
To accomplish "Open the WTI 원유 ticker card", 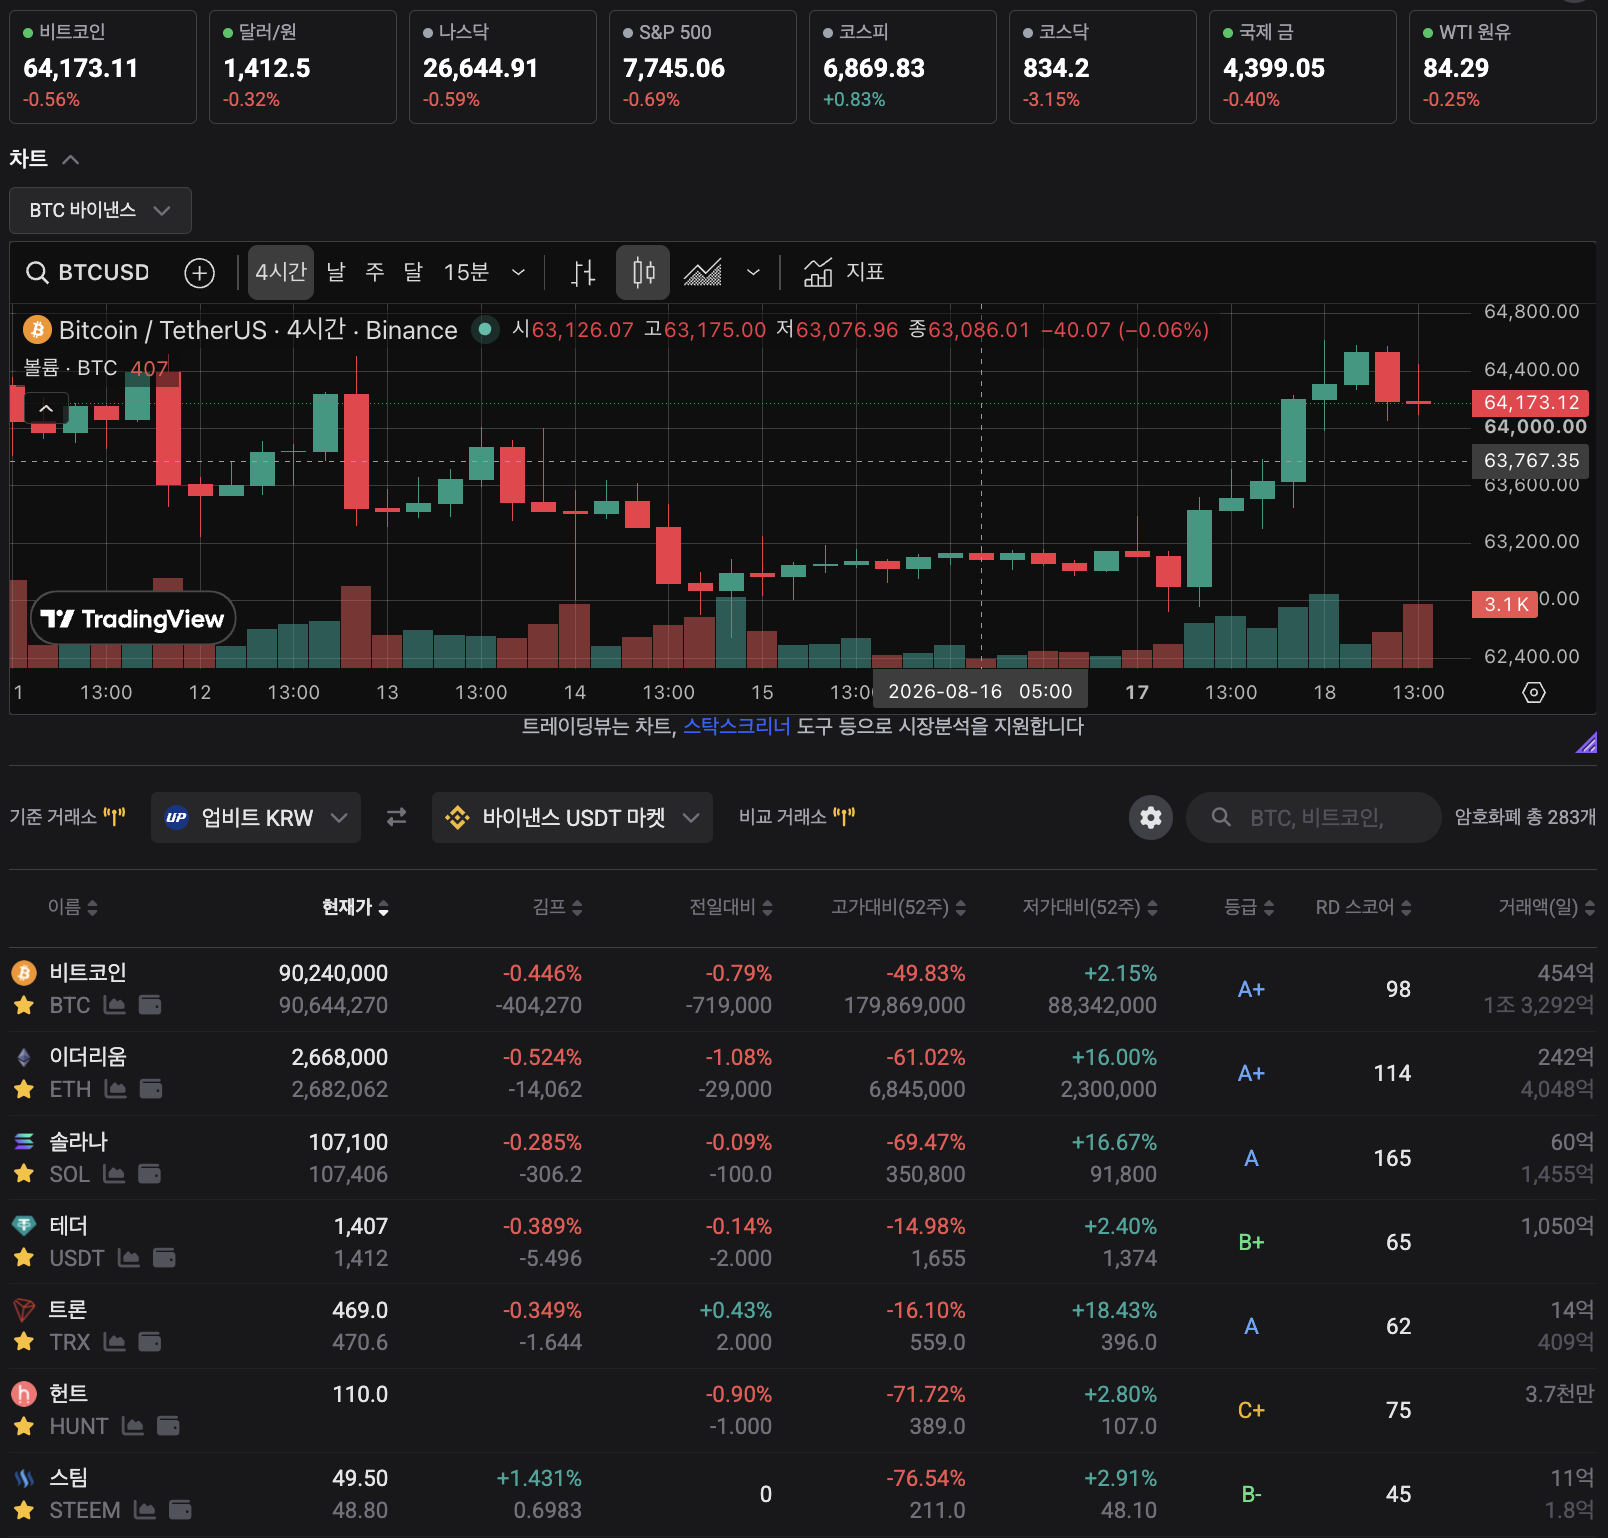I will click(x=1503, y=67).
